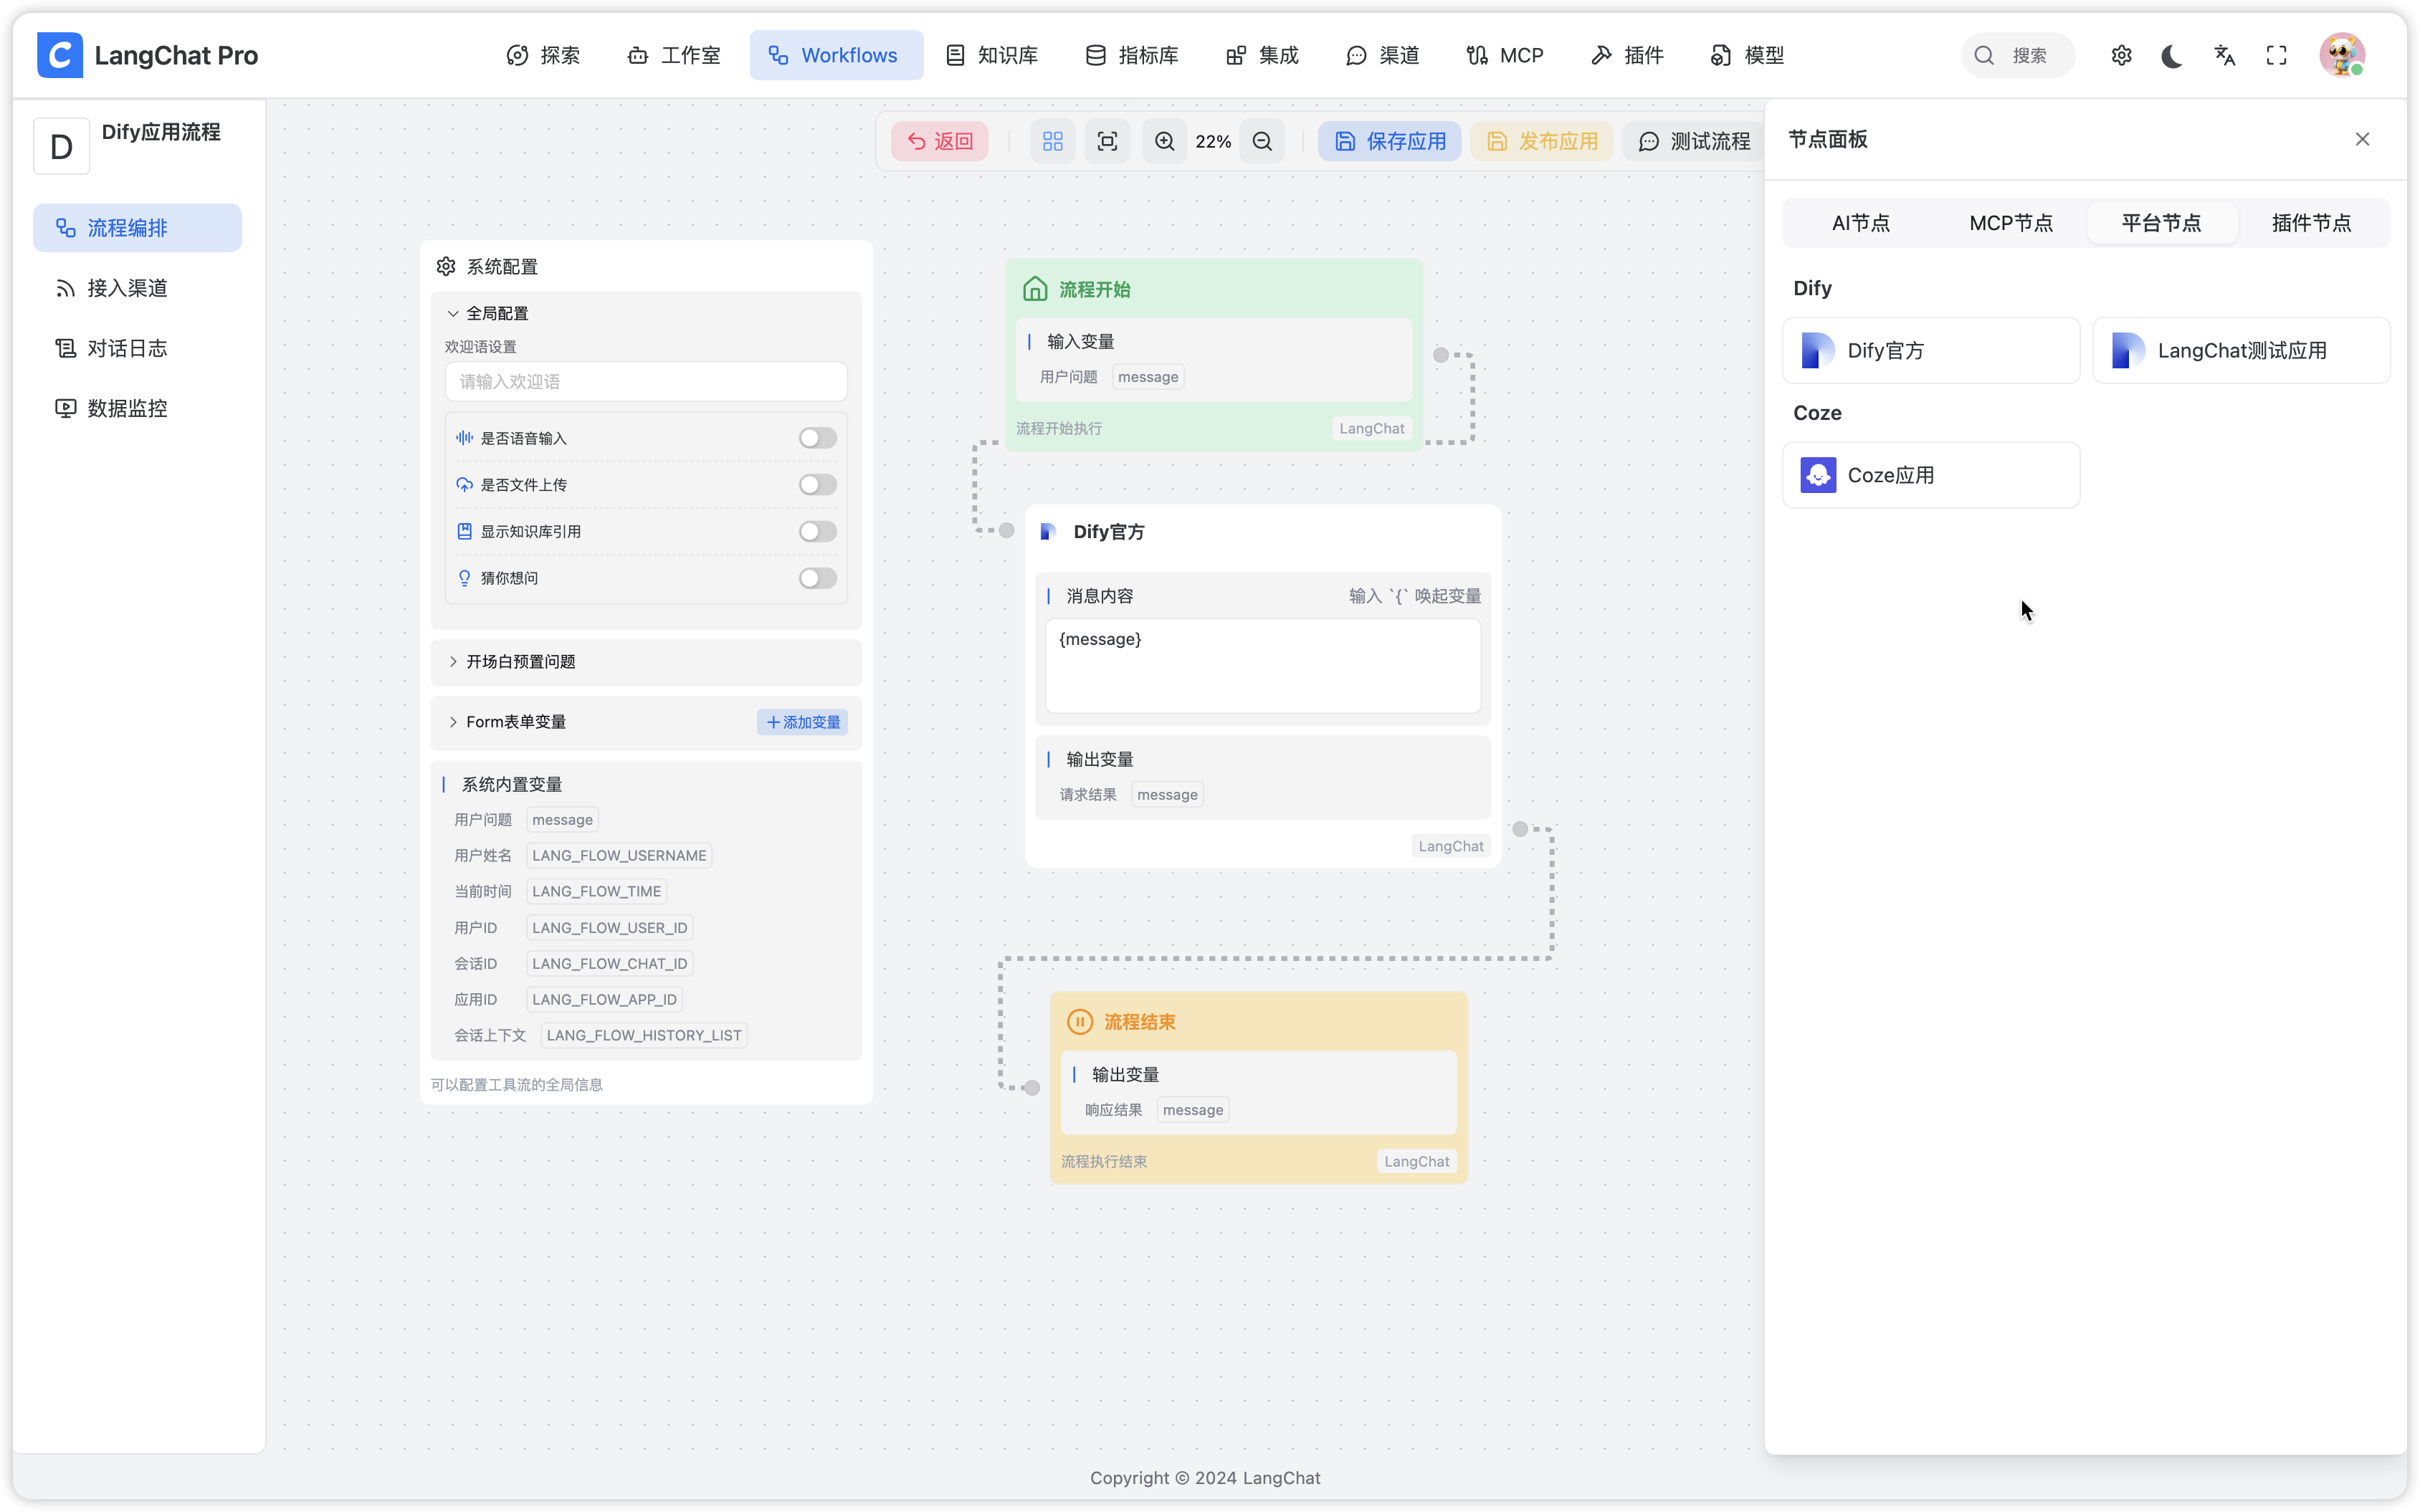Viewport: 2420px width, 1512px height.
Task: Click the 添加变量 button
Action: click(802, 722)
